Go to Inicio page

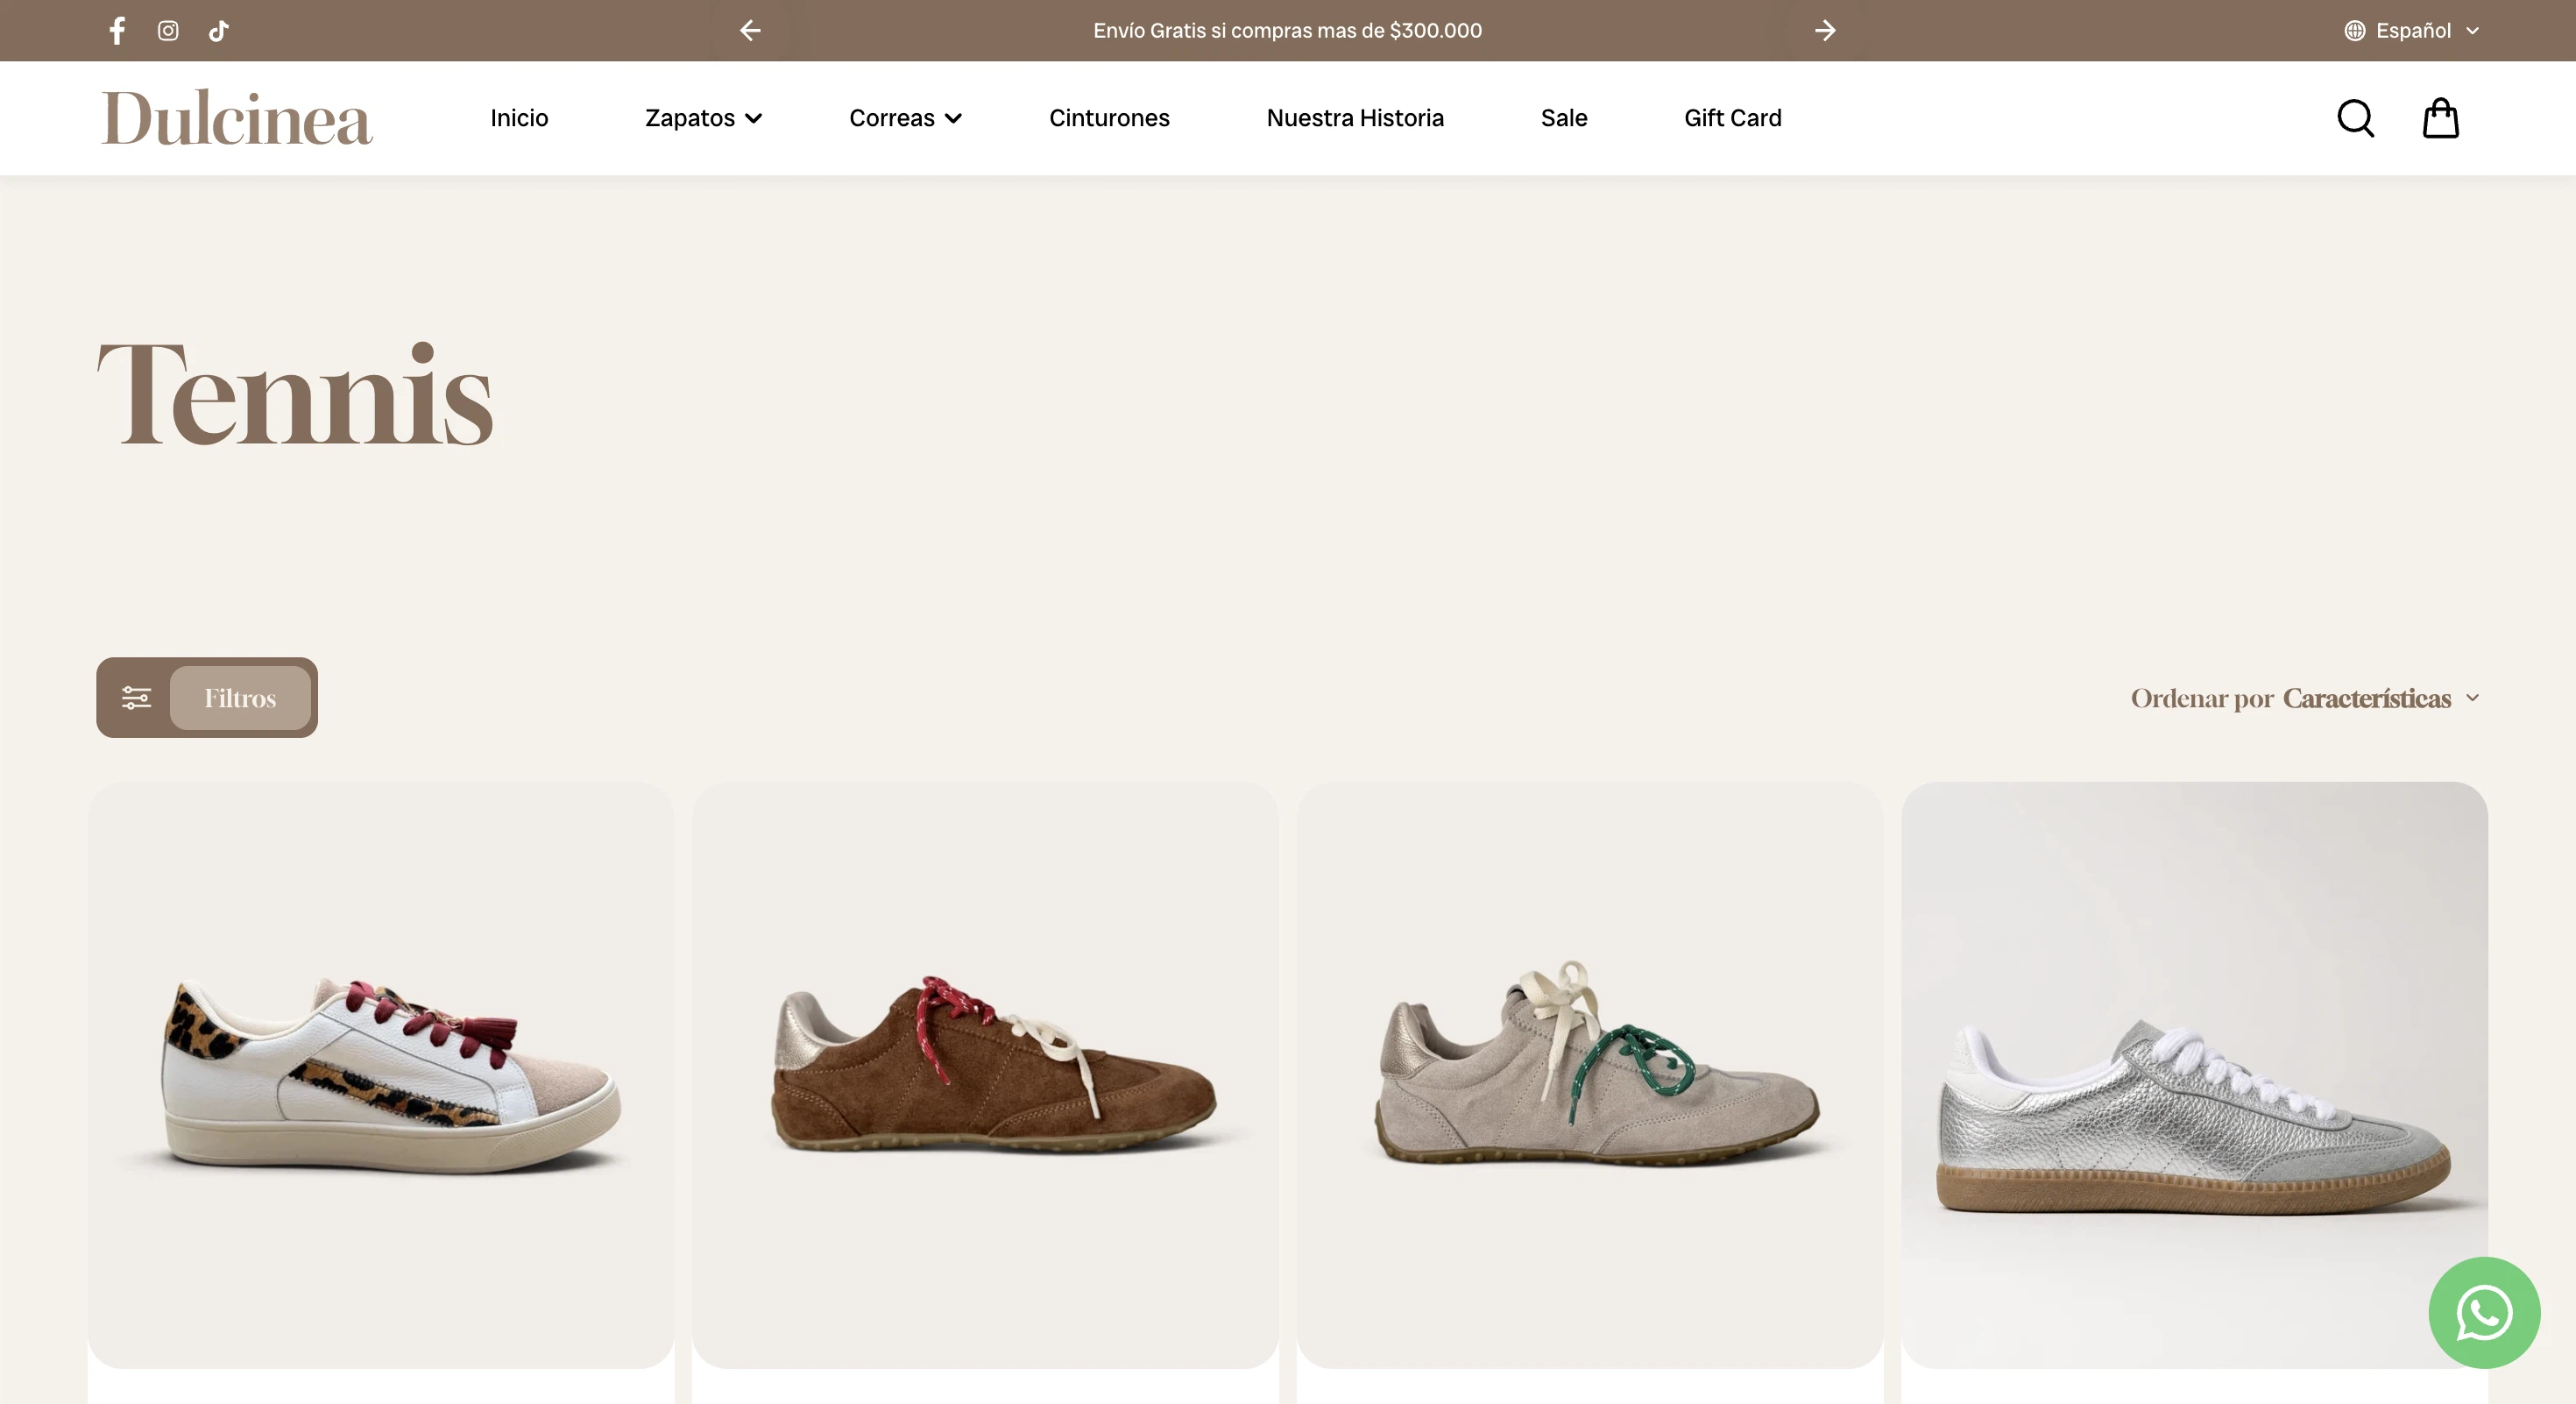click(x=519, y=118)
